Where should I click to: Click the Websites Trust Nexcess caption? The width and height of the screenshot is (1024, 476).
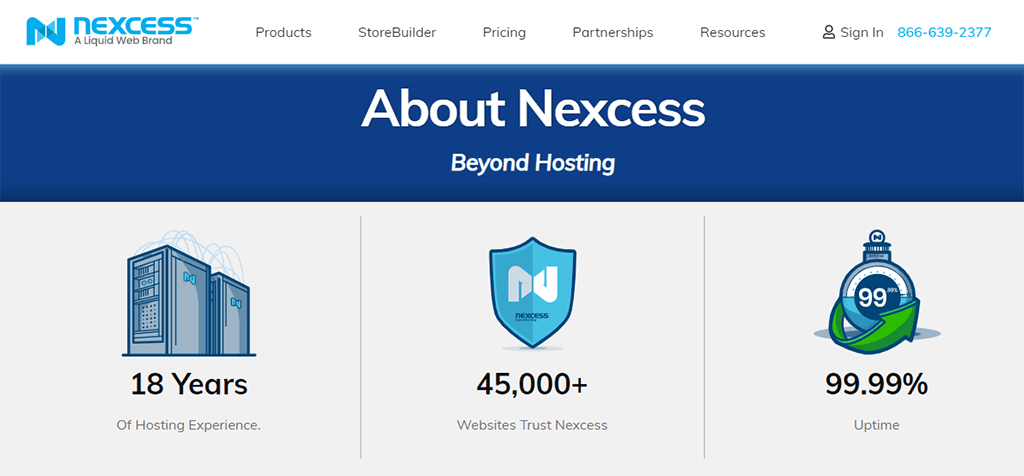tap(532, 425)
